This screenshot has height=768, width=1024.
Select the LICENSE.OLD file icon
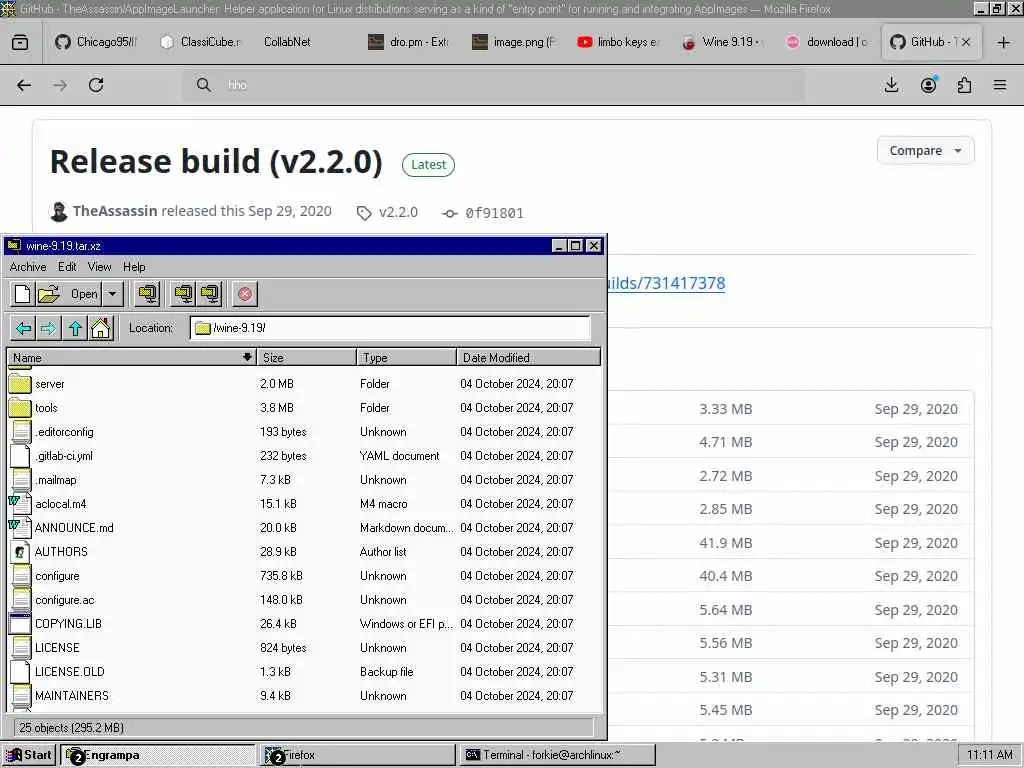point(21,672)
